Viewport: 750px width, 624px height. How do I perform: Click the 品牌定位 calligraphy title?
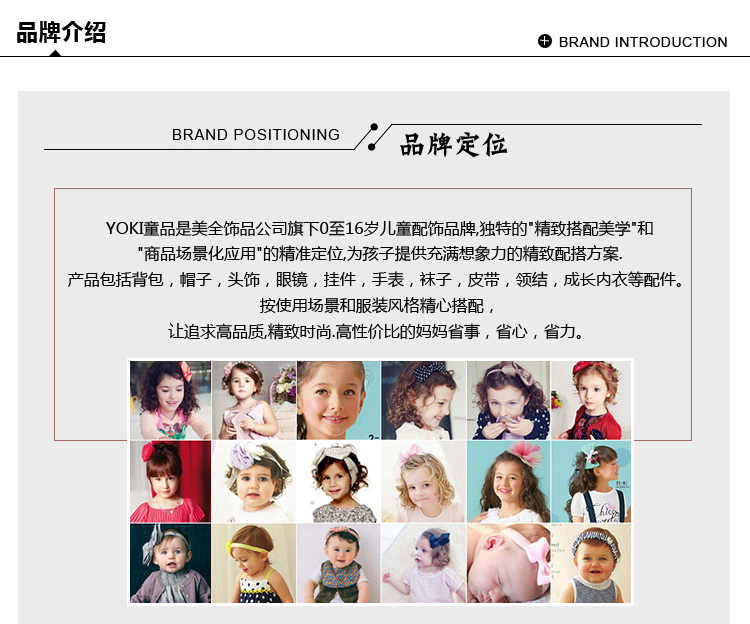453,144
